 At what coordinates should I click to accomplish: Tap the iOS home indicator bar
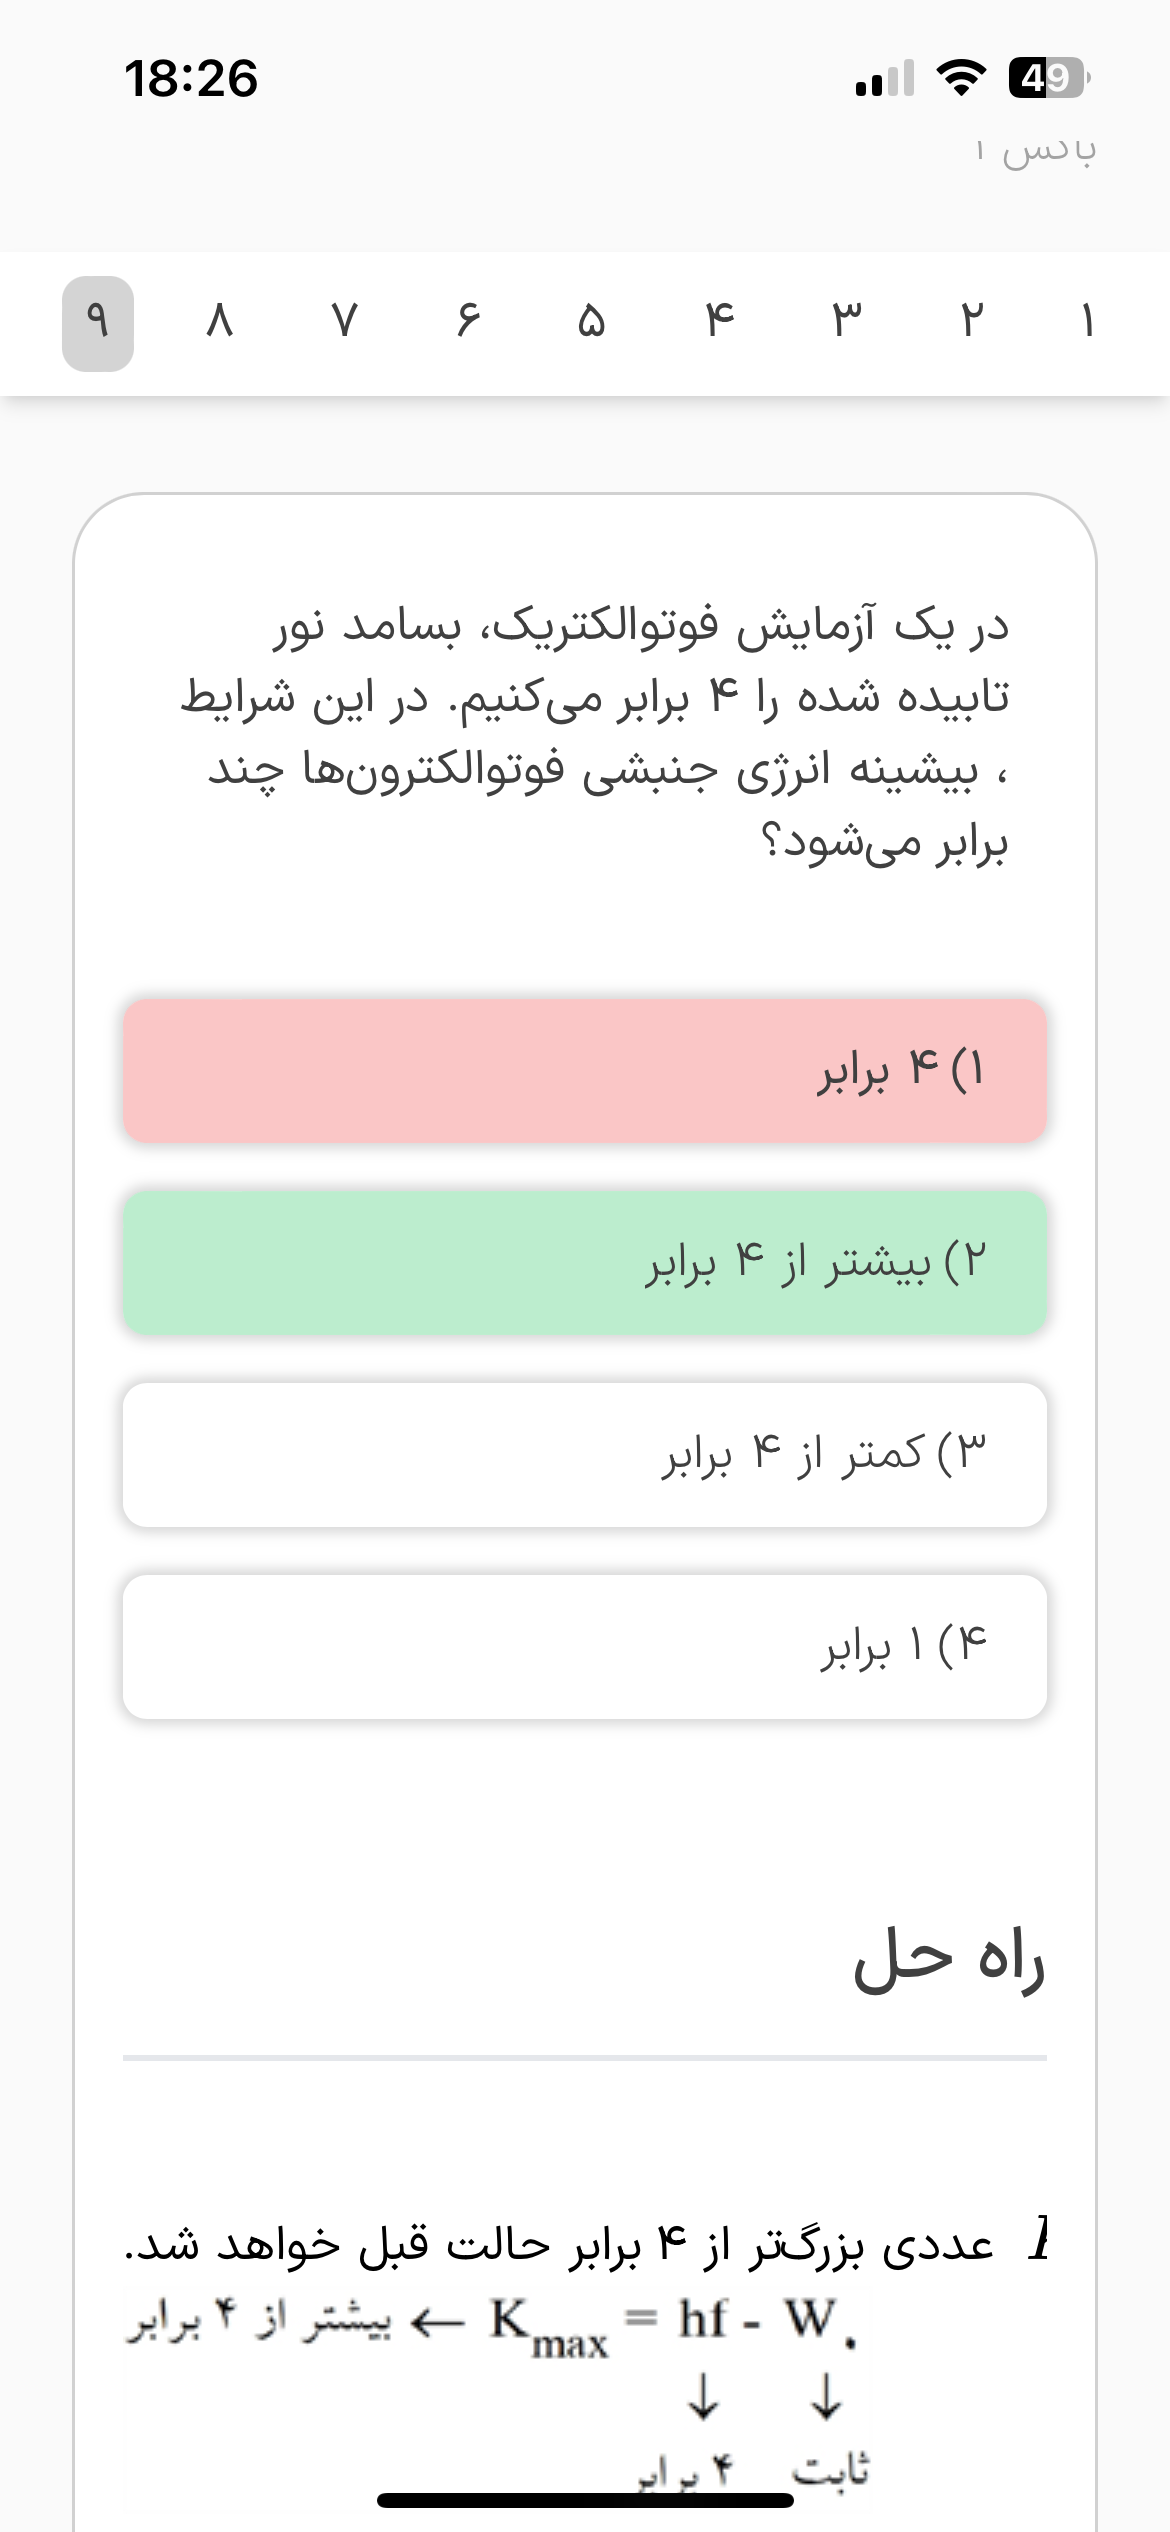coord(585,2500)
